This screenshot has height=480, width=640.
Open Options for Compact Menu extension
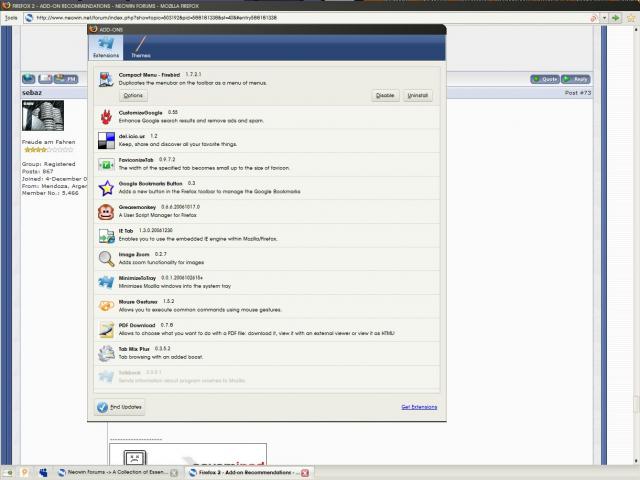pyautogui.click(x=133, y=96)
